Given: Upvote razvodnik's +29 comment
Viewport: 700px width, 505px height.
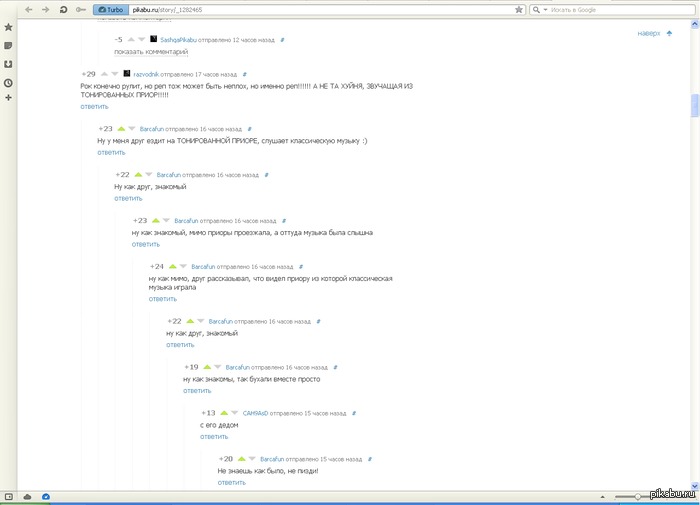Looking at the screenshot, I should click(103, 74).
